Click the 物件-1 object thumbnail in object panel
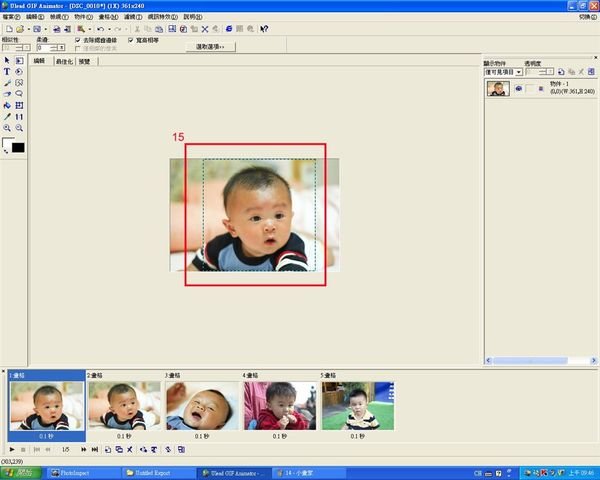The image size is (600, 480). coord(498,88)
